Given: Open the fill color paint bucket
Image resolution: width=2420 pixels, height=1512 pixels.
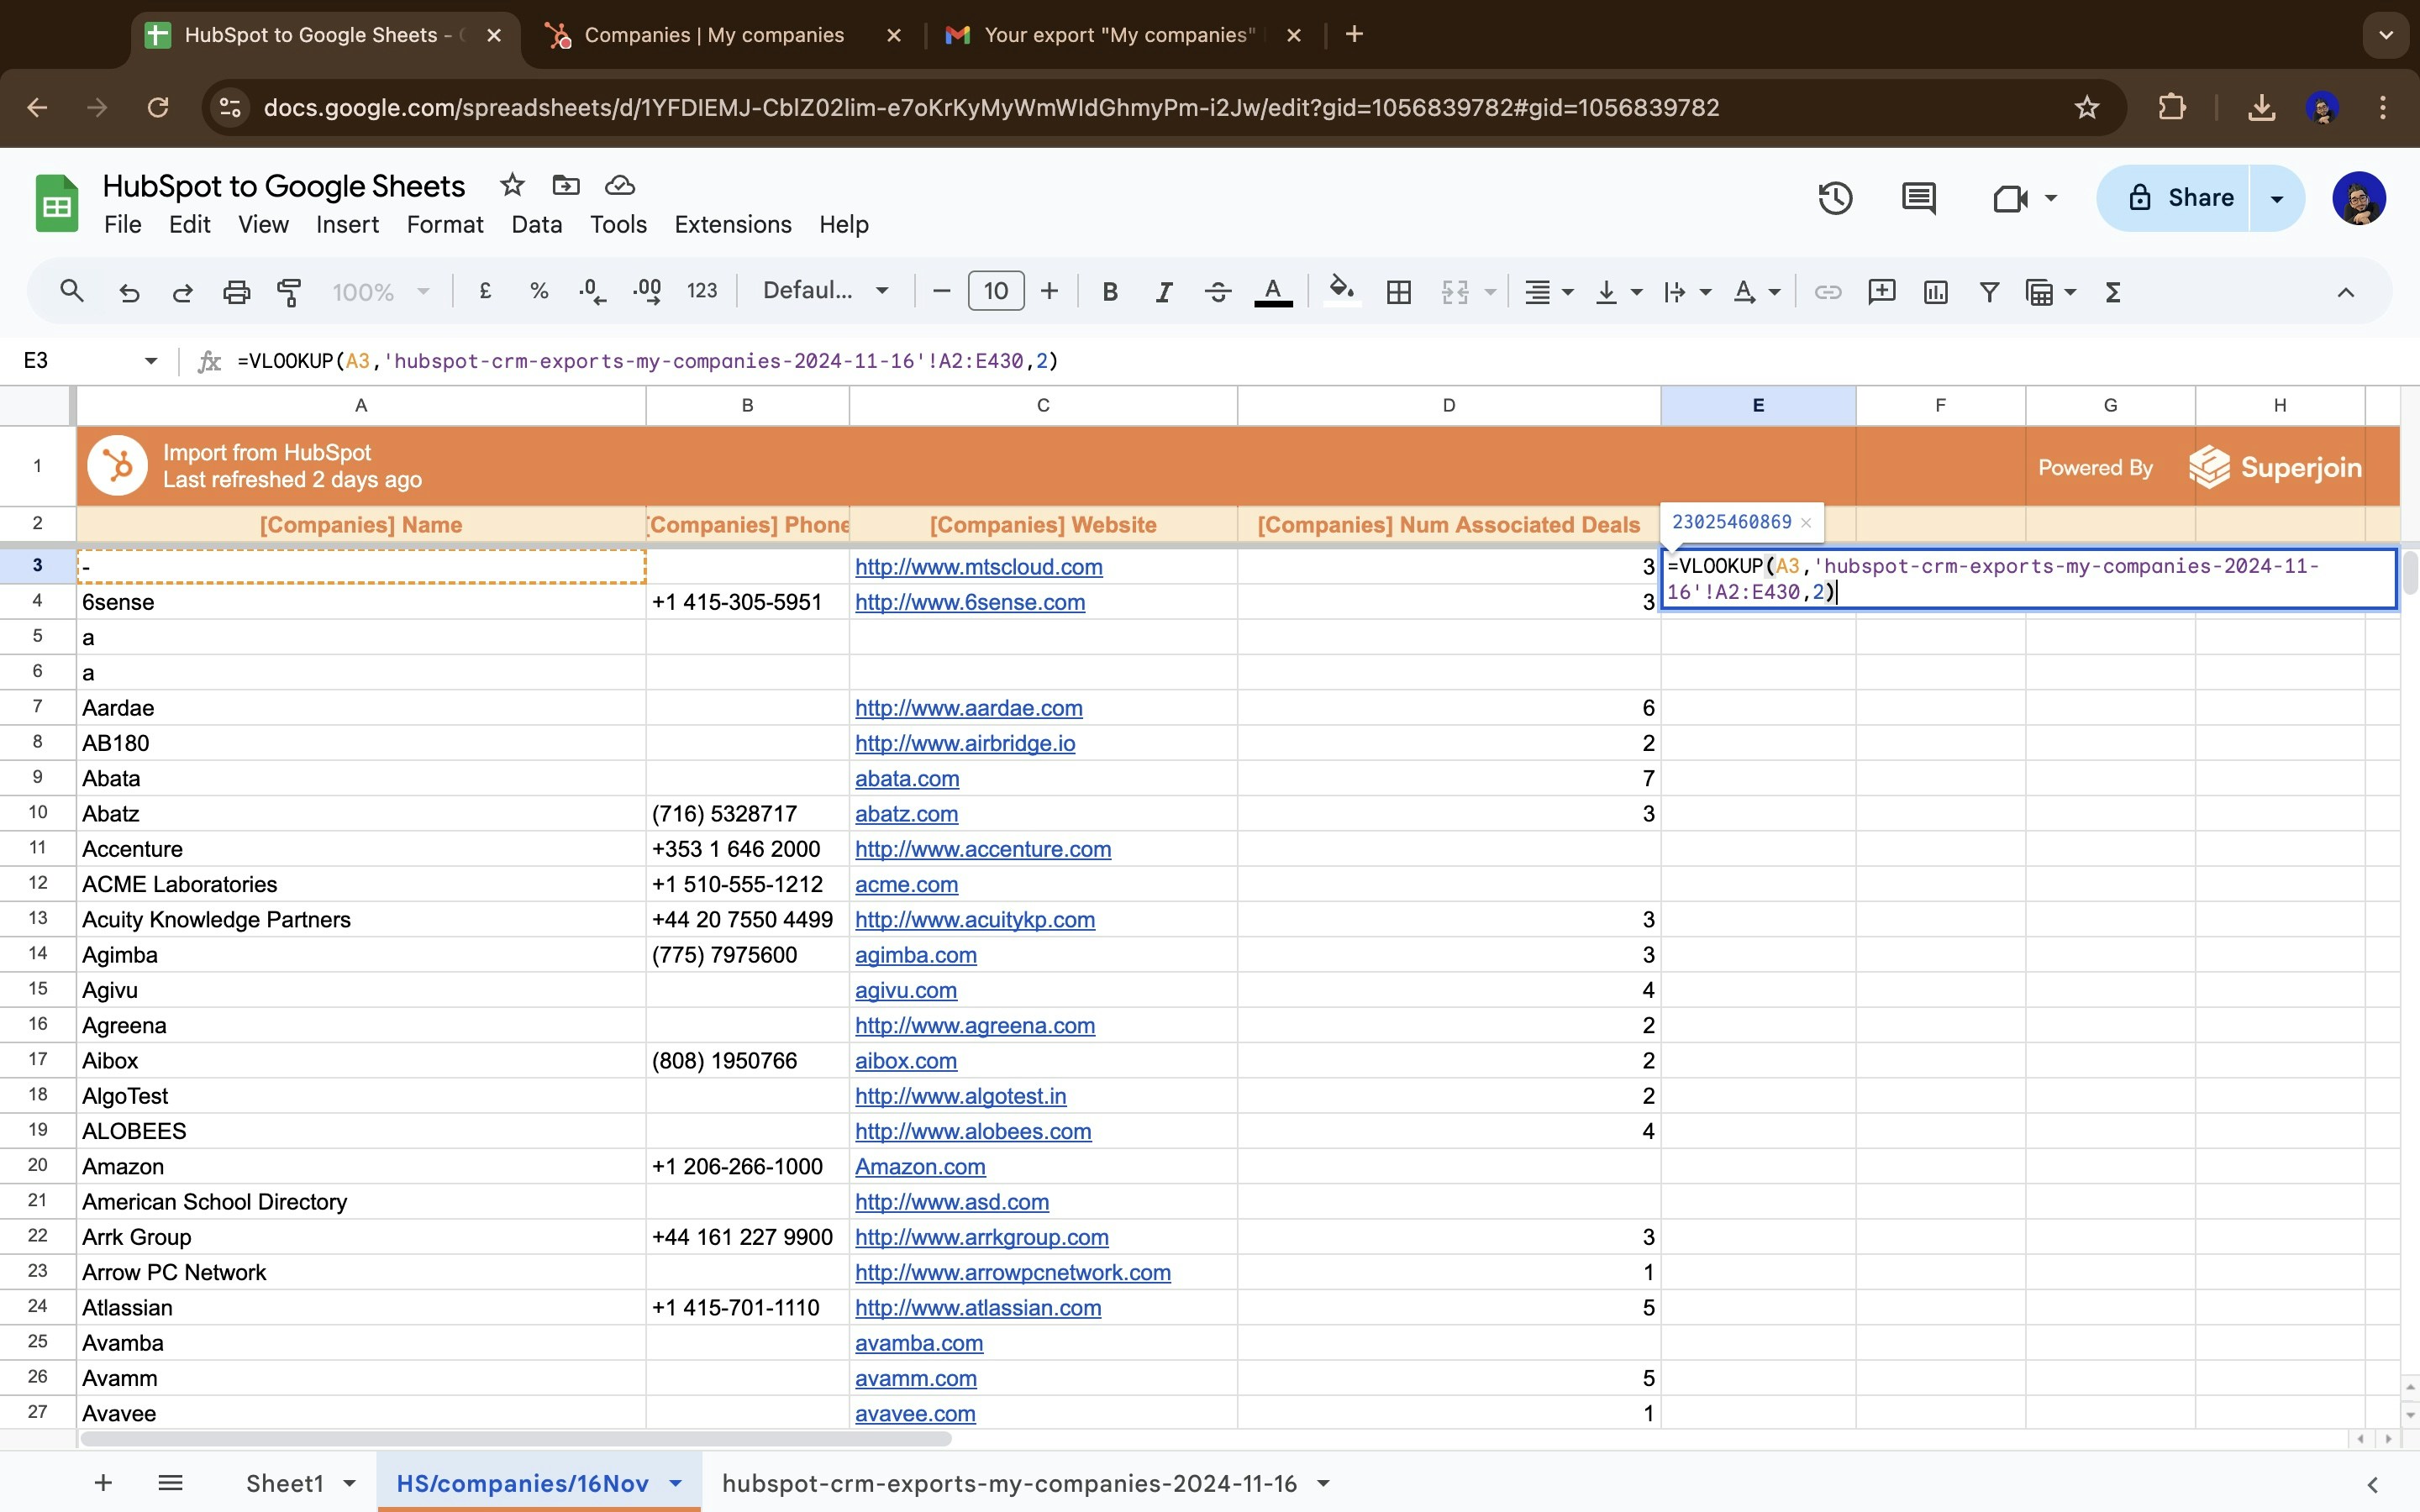Looking at the screenshot, I should point(1341,292).
